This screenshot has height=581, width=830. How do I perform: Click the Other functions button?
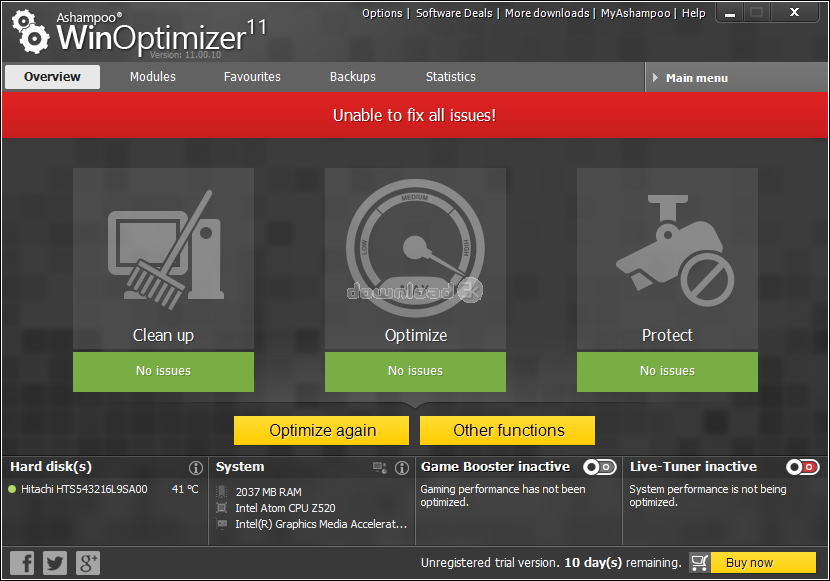[x=508, y=431]
